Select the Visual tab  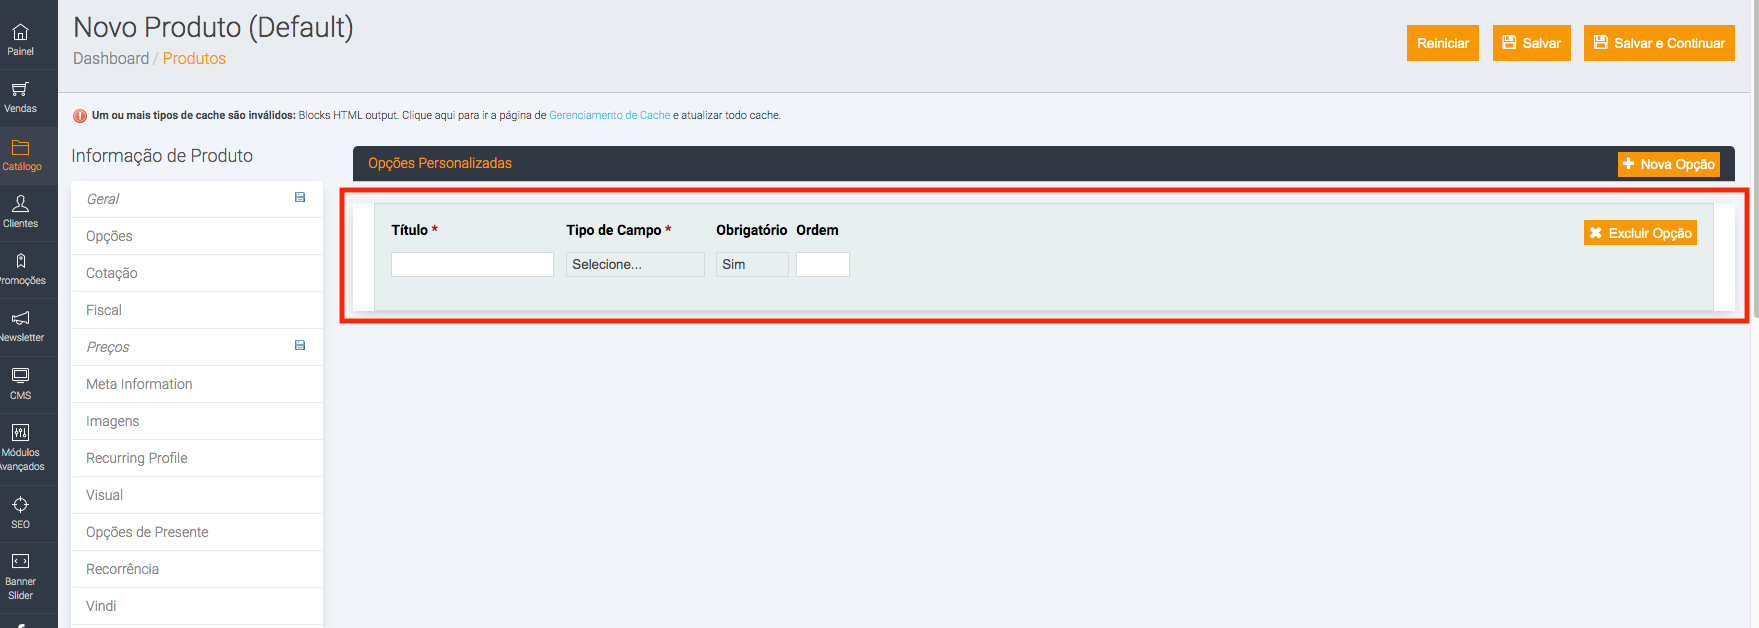pos(197,495)
